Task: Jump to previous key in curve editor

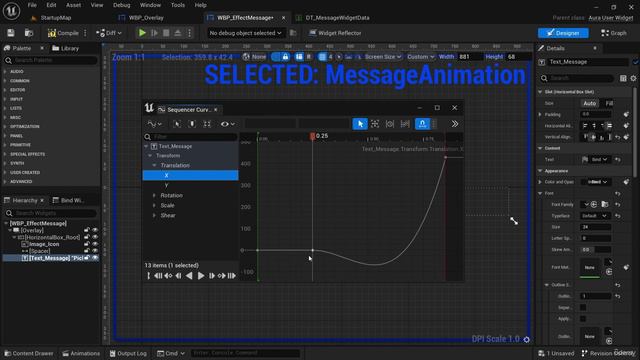Action: tap(168, 276)
